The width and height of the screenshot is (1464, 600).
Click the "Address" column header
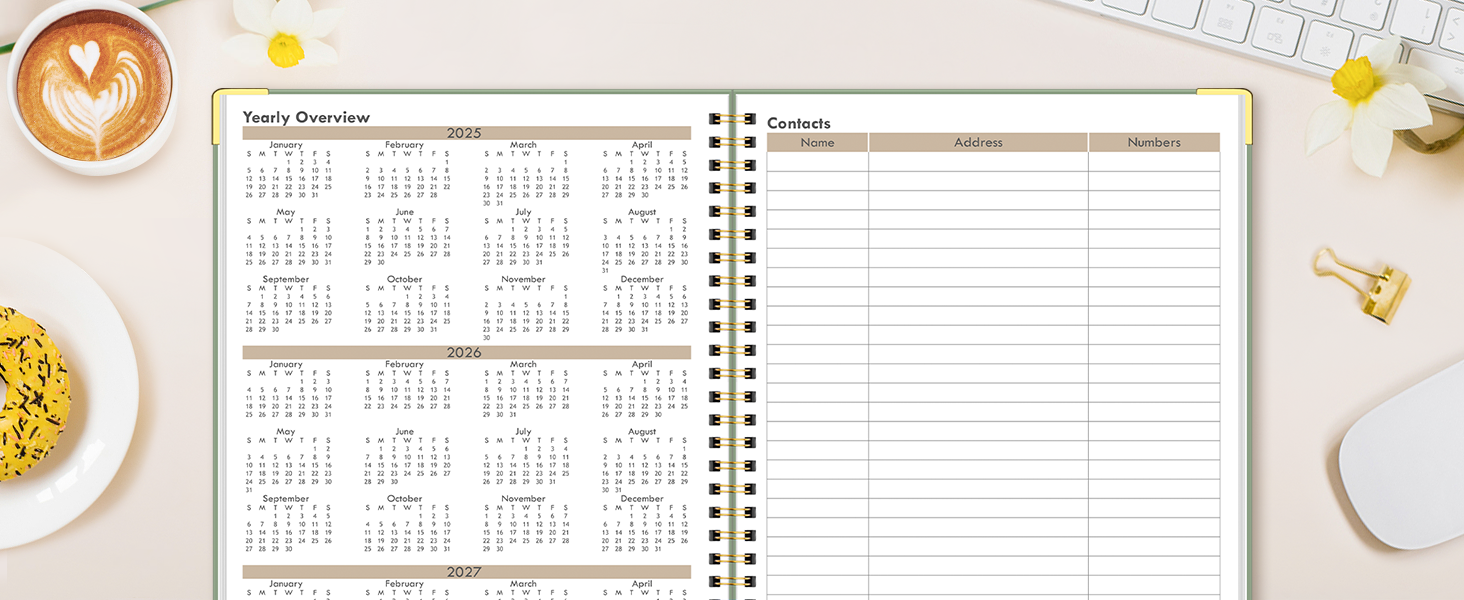[978, 143]
